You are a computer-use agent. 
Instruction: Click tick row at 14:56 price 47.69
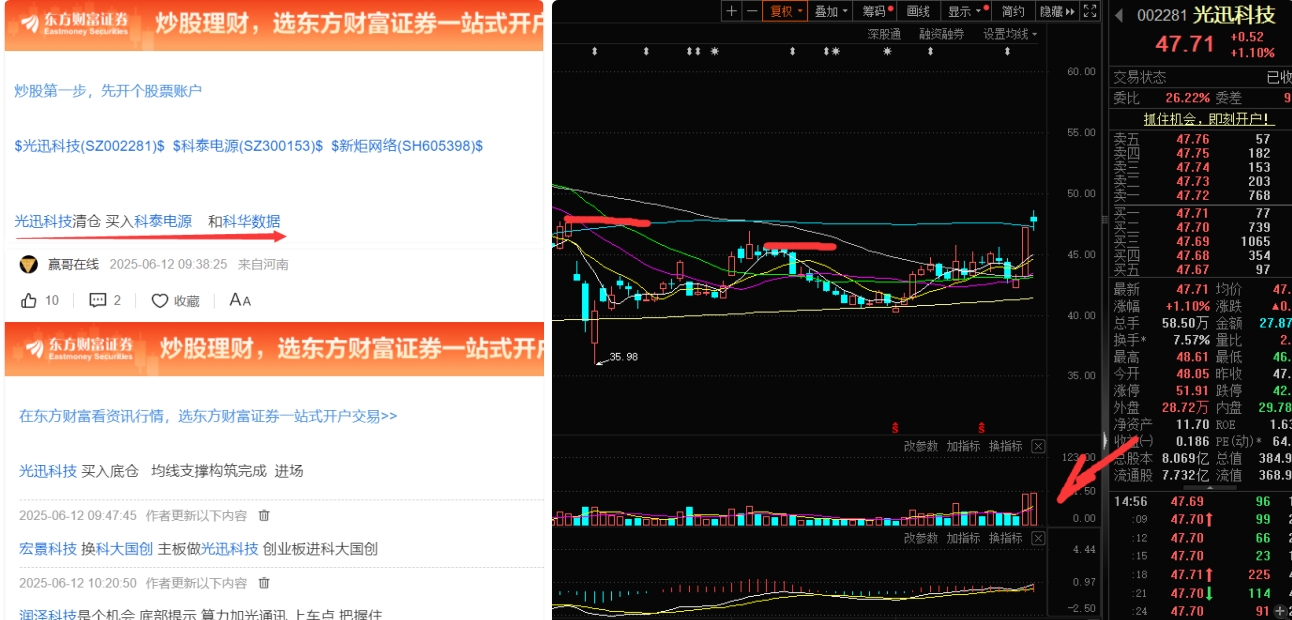[1201, 501]
